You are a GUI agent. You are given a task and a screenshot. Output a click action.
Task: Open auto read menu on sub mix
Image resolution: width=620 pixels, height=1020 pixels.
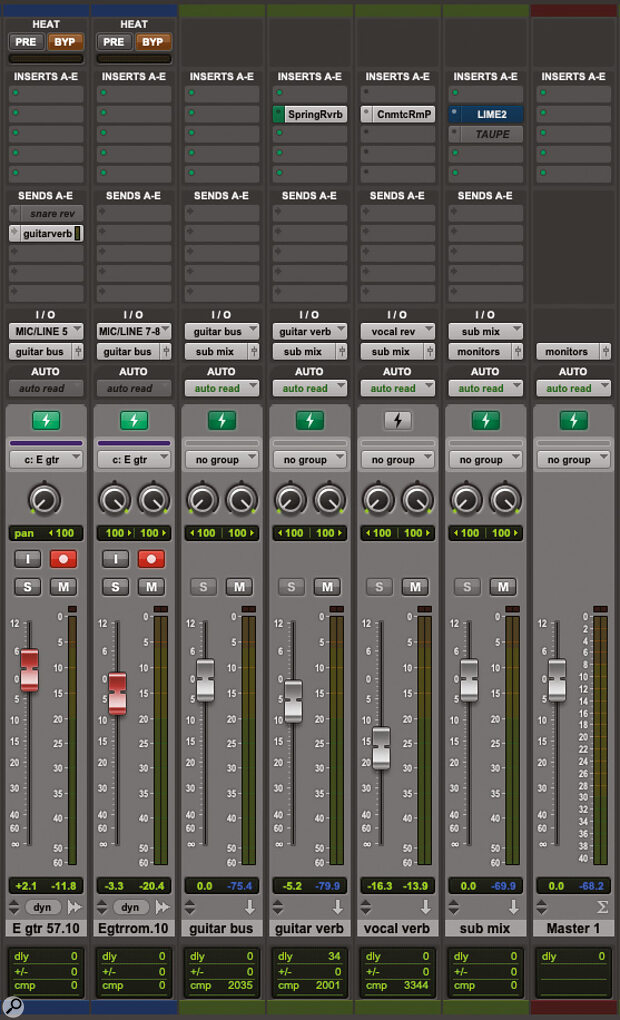pyautogui.click(x=485, y=388)
